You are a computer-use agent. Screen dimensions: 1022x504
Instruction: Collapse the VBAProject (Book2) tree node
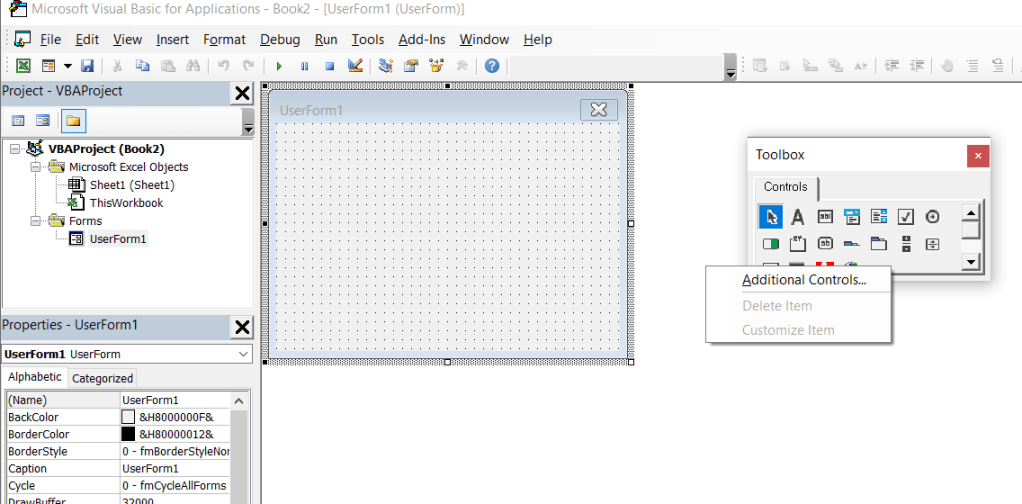click(x=15, y=149)
